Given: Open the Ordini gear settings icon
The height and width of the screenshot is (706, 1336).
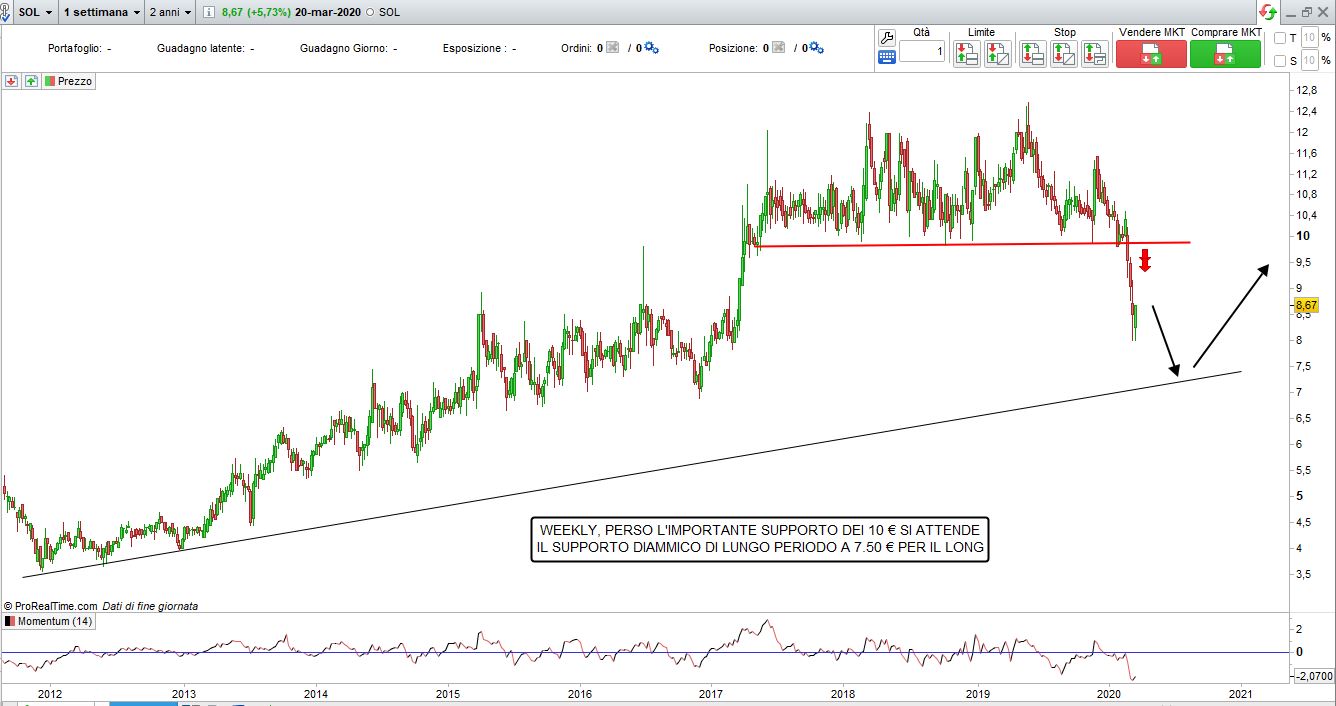Looking at the screenshot, I should (652, 48).
